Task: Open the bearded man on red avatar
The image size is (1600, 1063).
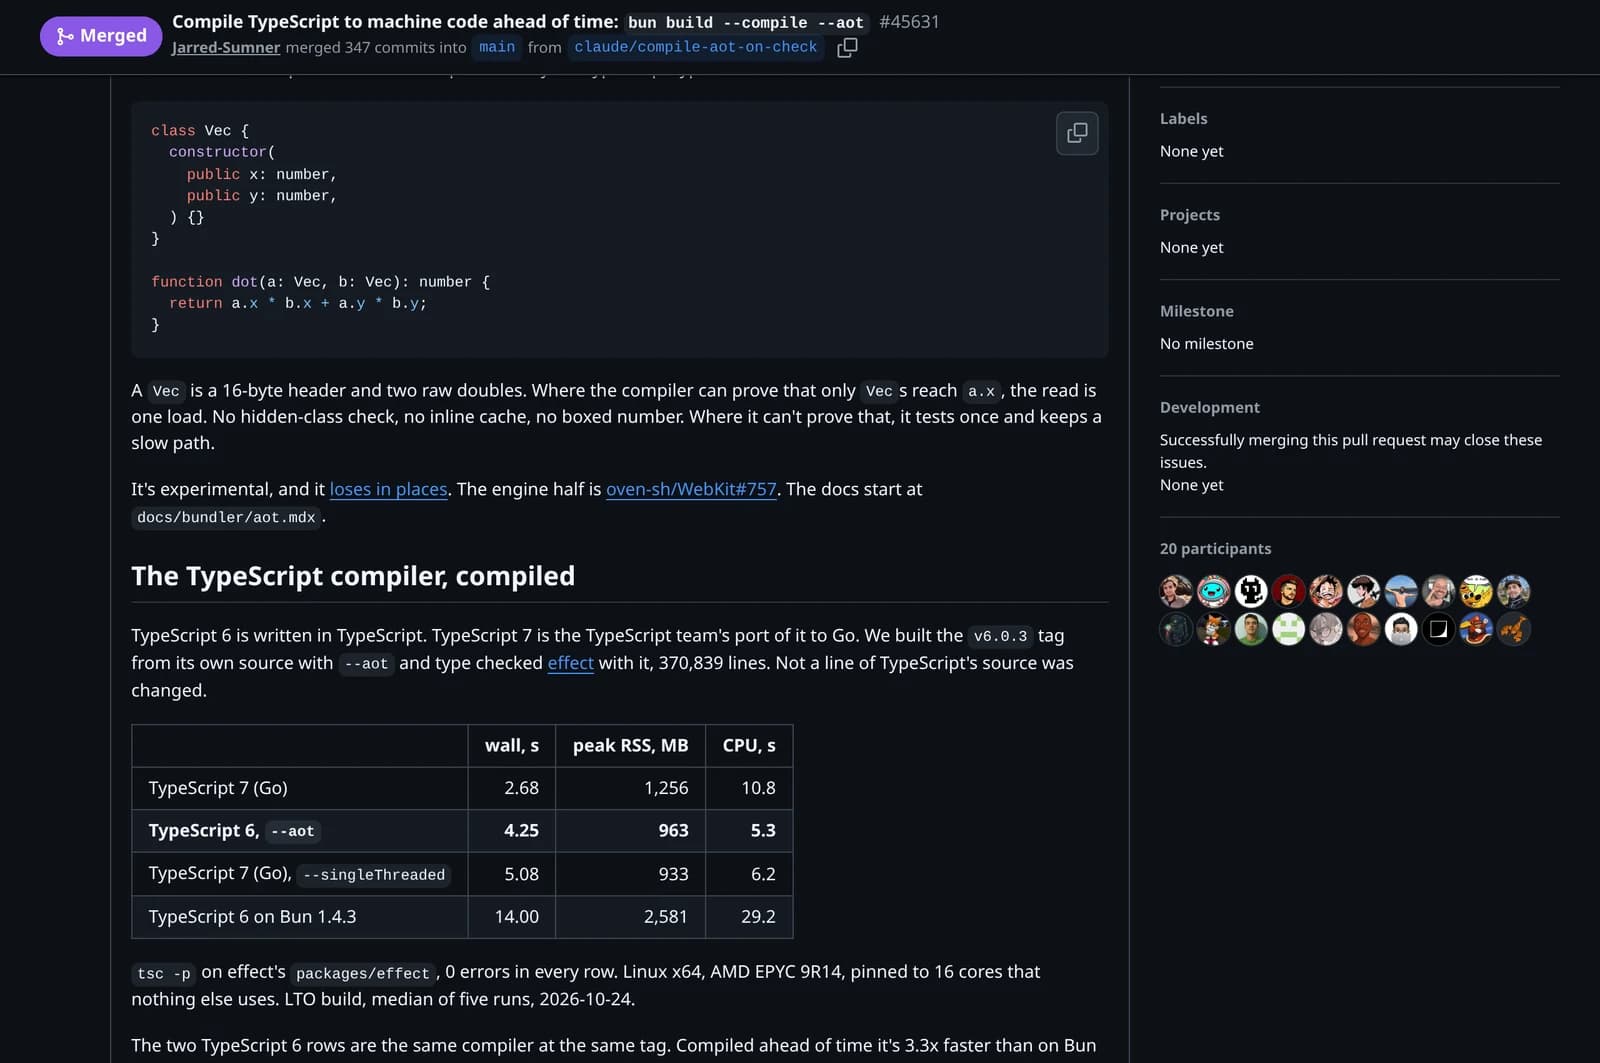Action: click(x=1288, y=591)
